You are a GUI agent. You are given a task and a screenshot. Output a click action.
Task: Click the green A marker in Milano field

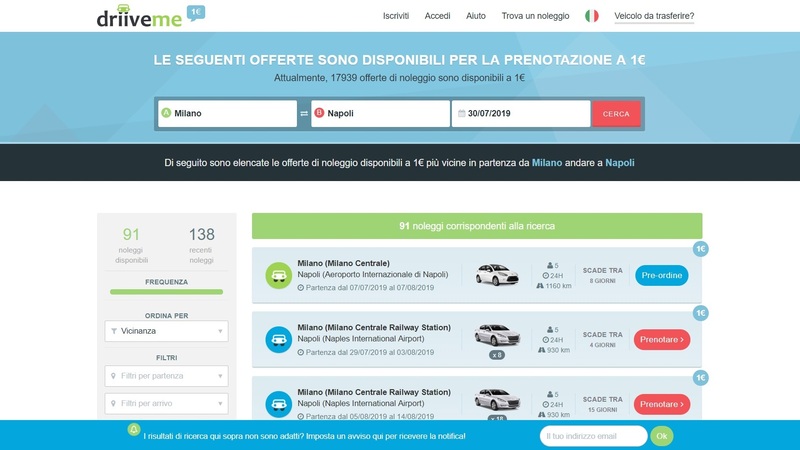(166, 113)
